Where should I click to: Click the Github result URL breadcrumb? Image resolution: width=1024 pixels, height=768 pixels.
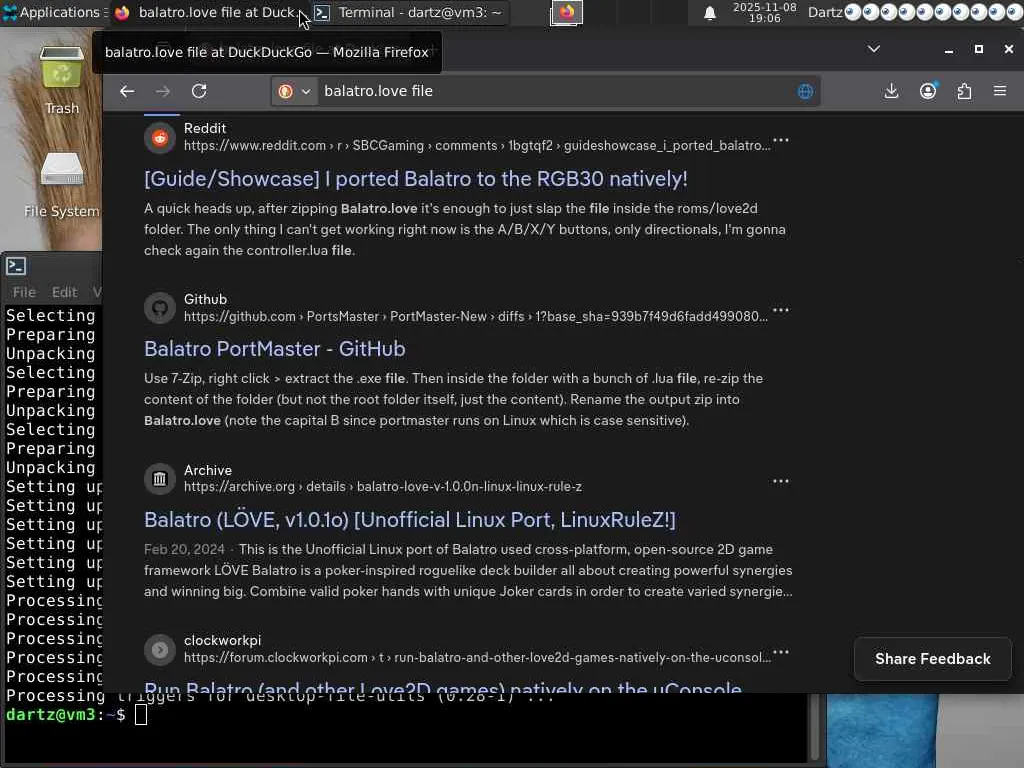tap(475, 317)
